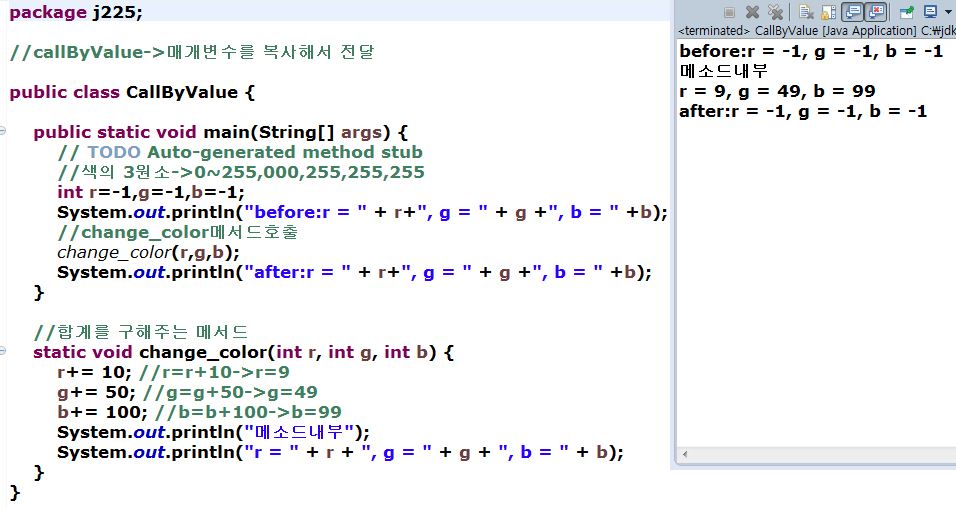956x509 pixels.
Task: Pin the current console
Action: tap(907, 12)
